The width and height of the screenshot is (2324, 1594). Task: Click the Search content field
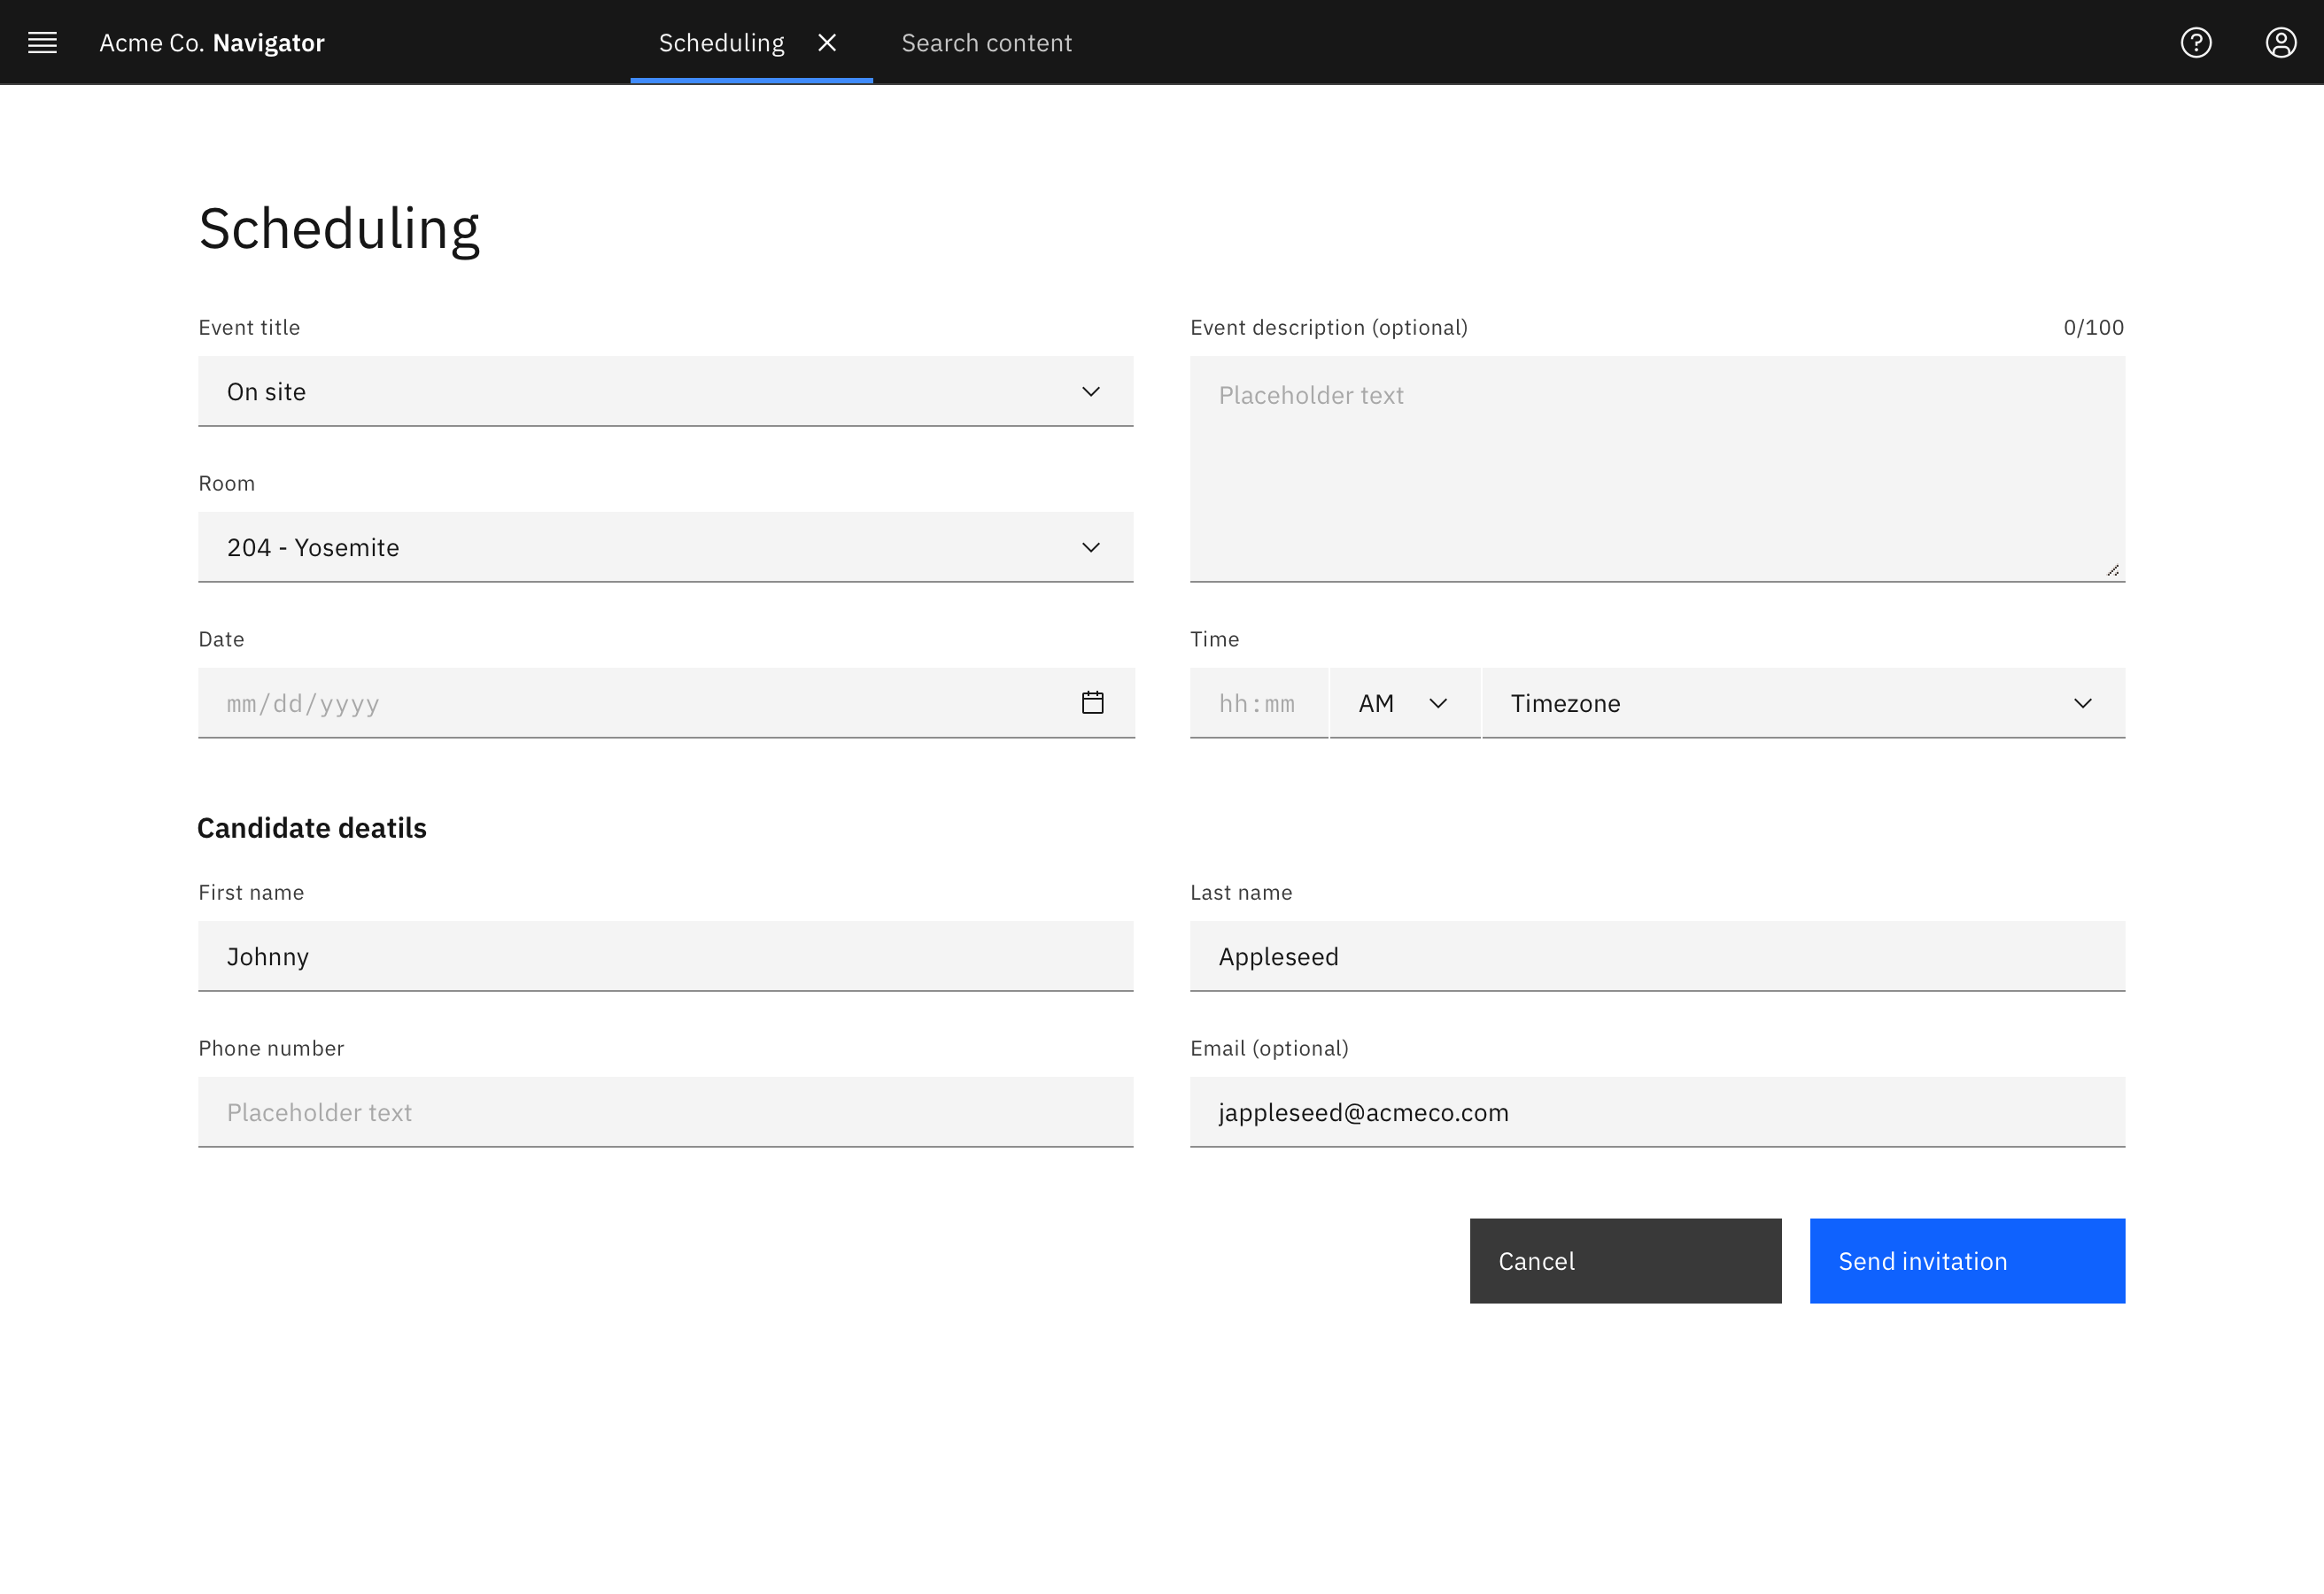pyautogui.click(x=986, y=42)
